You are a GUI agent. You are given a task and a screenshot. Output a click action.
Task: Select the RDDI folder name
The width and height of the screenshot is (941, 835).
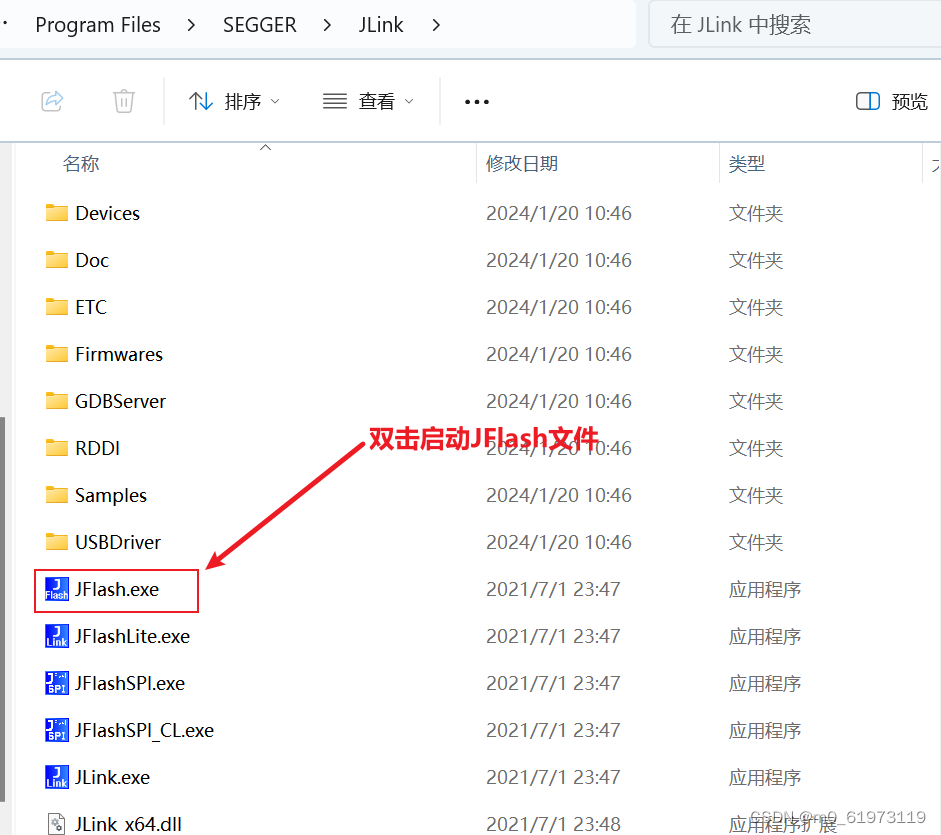(x=97, y=448)
